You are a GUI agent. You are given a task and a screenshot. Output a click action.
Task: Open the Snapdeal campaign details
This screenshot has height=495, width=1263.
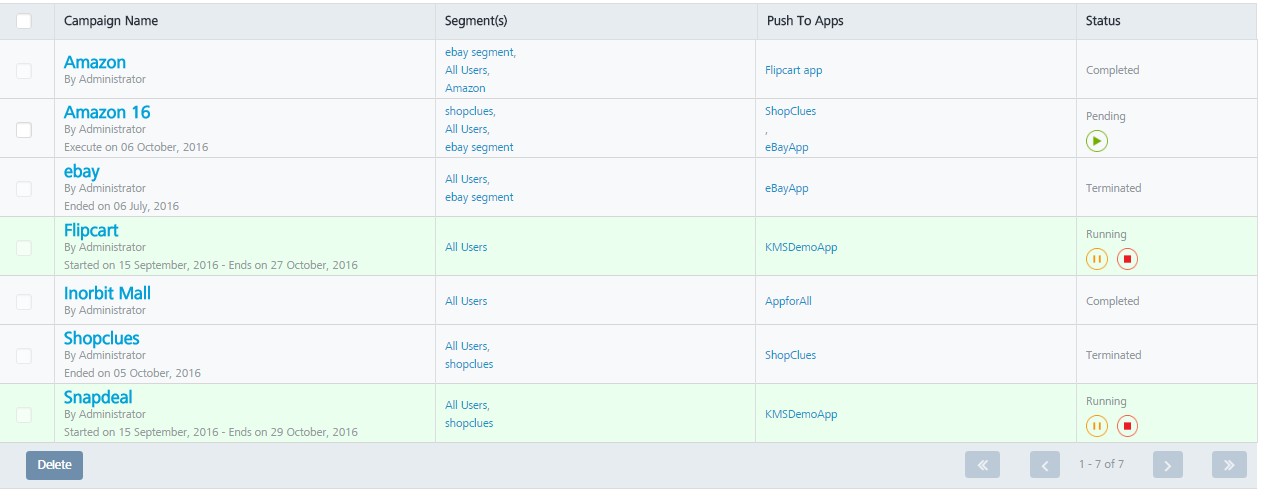tap(98, 397)
